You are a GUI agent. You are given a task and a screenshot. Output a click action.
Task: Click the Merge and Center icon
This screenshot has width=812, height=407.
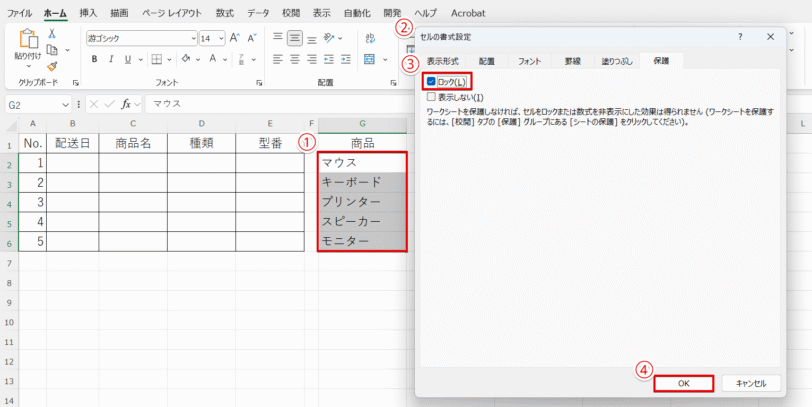point(369,60)
